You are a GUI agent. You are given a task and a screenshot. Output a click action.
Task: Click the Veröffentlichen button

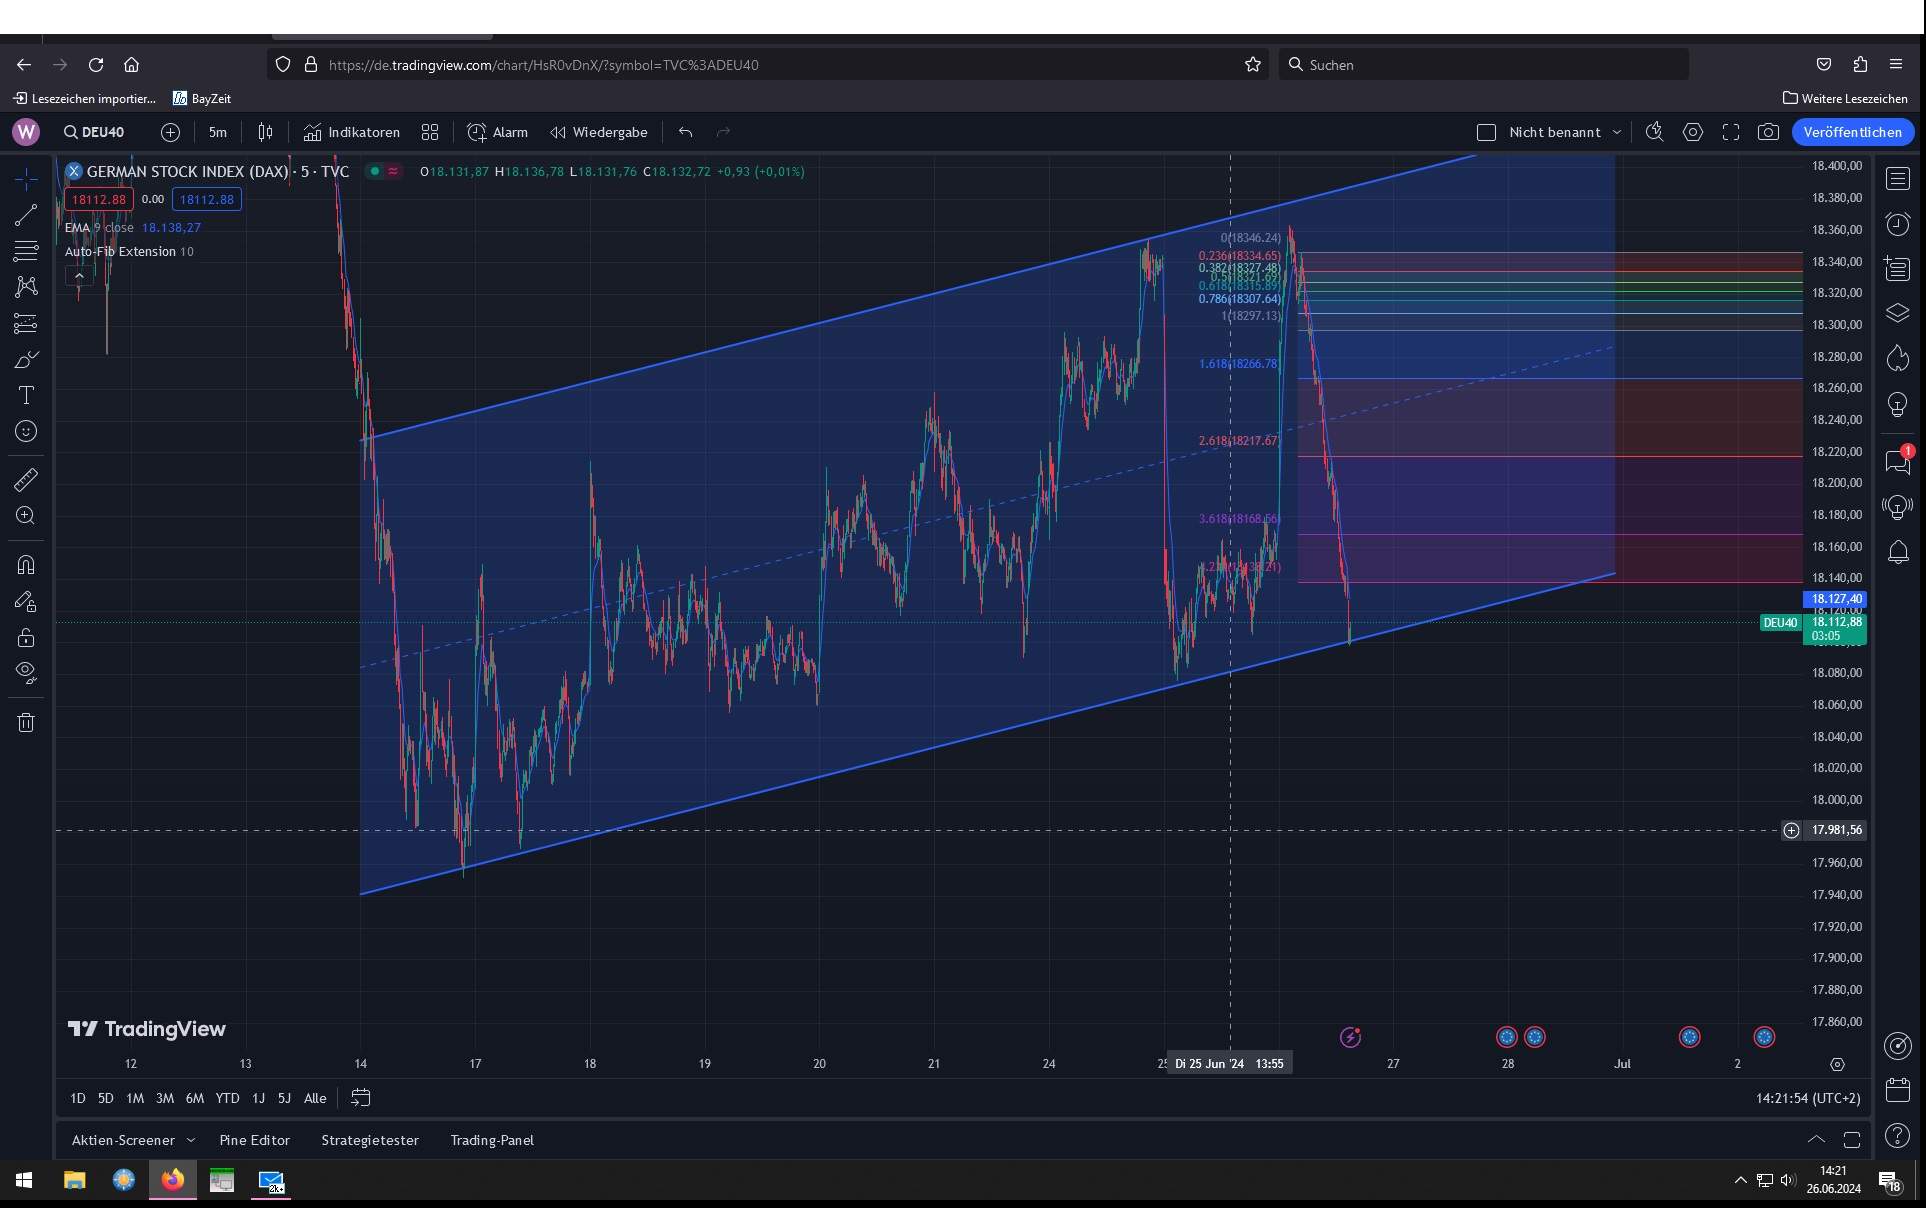[x=1853, y=132]
